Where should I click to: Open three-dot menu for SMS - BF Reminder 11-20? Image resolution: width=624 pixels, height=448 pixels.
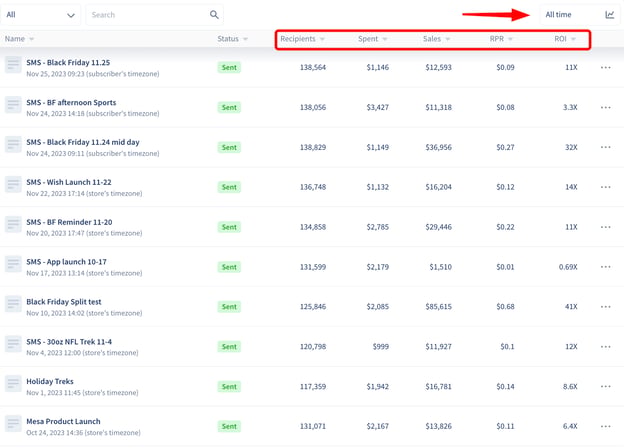(x=606, y=227)
